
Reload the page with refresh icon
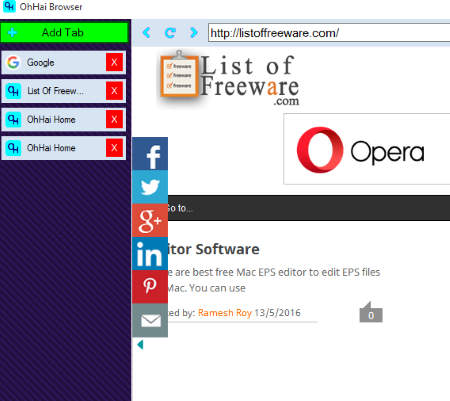pyautogui.click(x=170, y=33)
